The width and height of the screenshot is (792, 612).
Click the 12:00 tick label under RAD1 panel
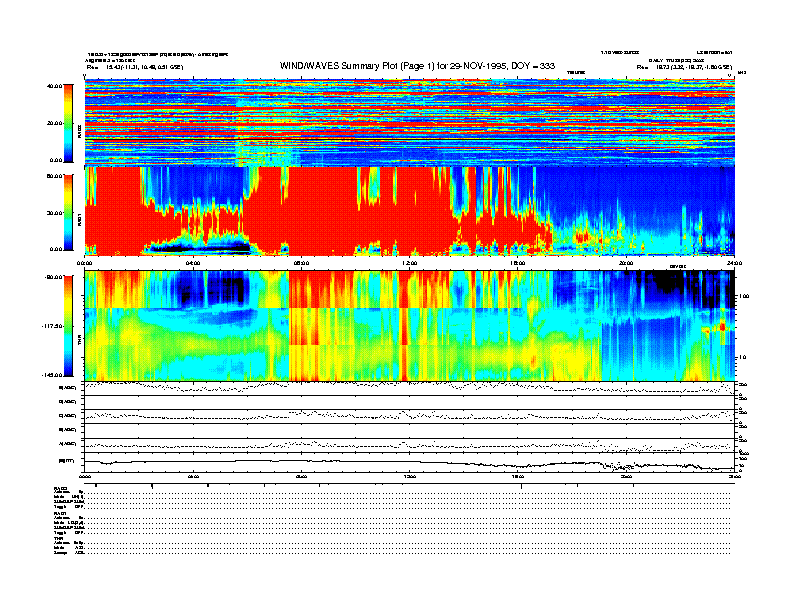(x=410, y=263)
